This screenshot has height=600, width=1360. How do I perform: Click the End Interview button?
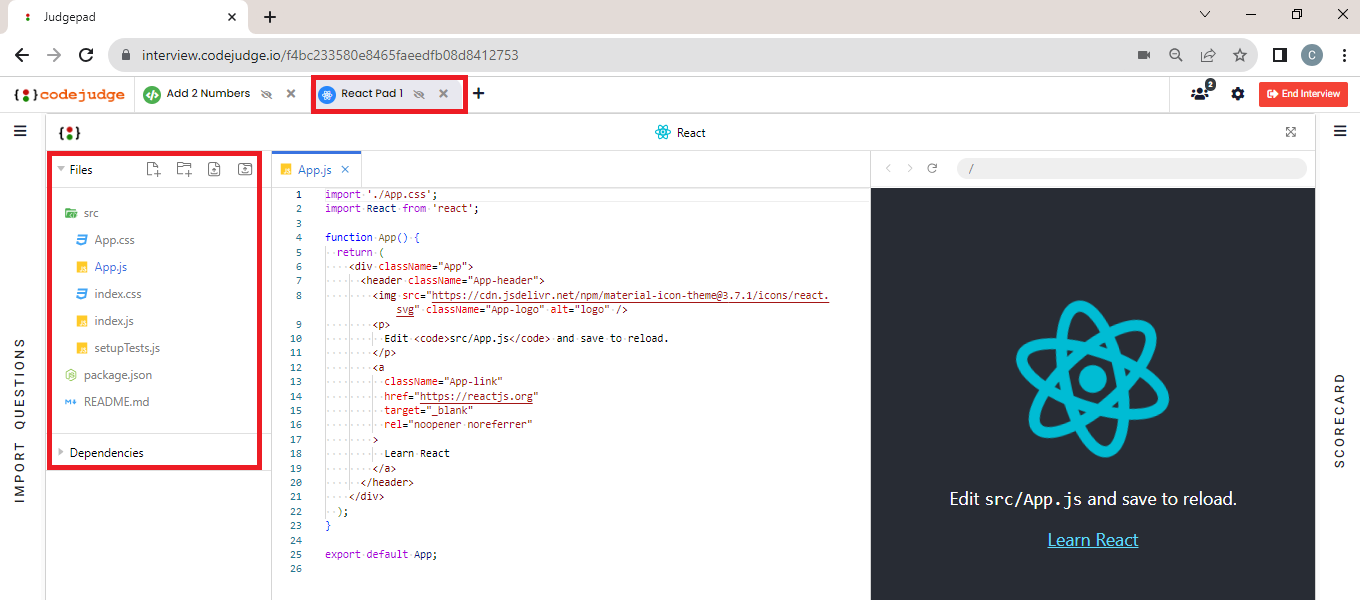click(1303, 93)
